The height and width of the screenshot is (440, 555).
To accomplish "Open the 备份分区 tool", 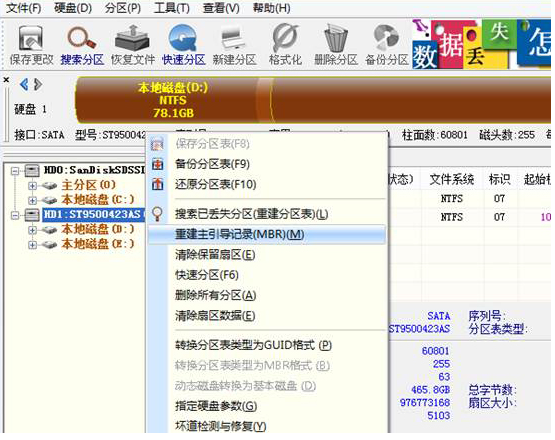I will pos(387,45).
